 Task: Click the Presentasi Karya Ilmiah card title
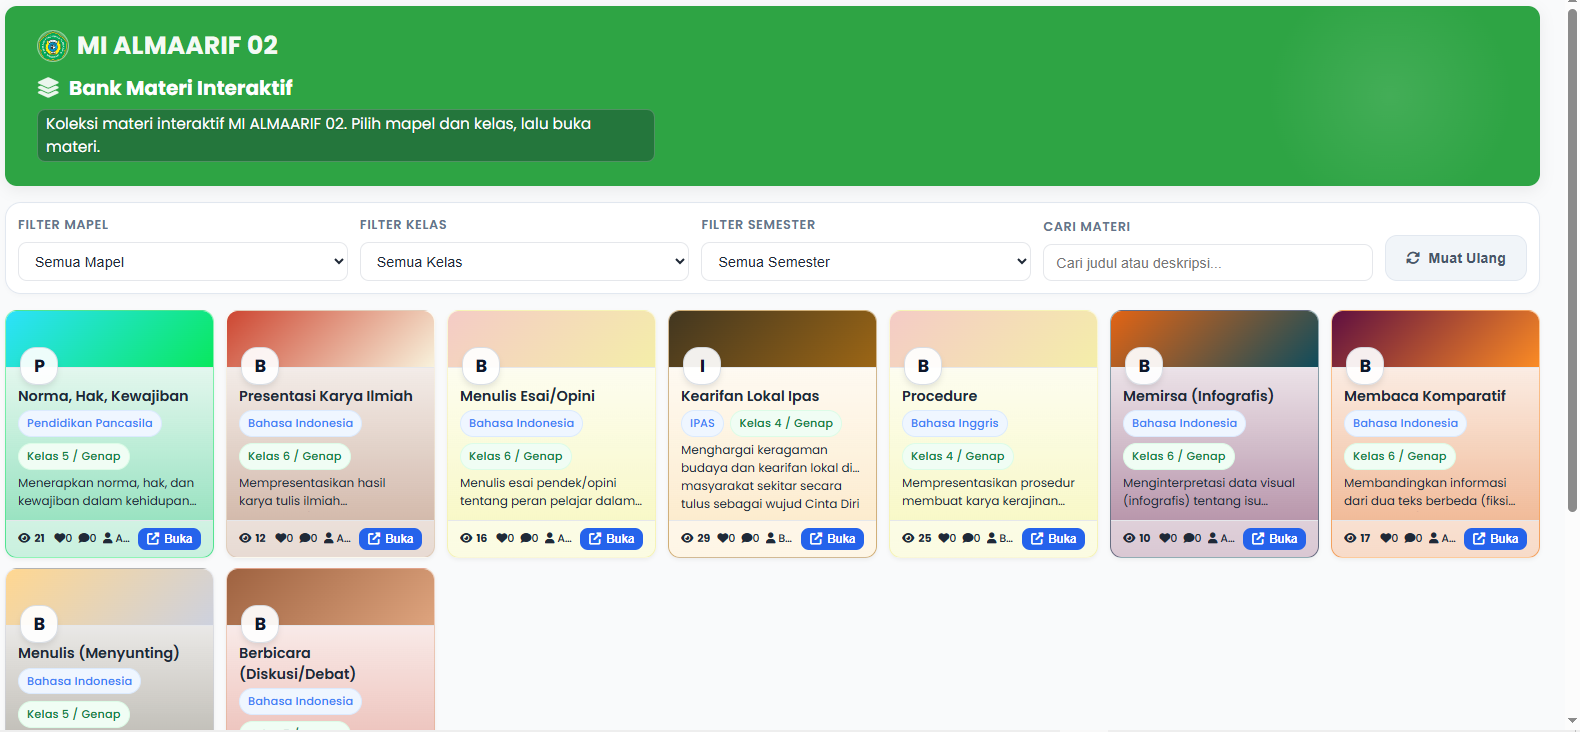pos(326,396)
